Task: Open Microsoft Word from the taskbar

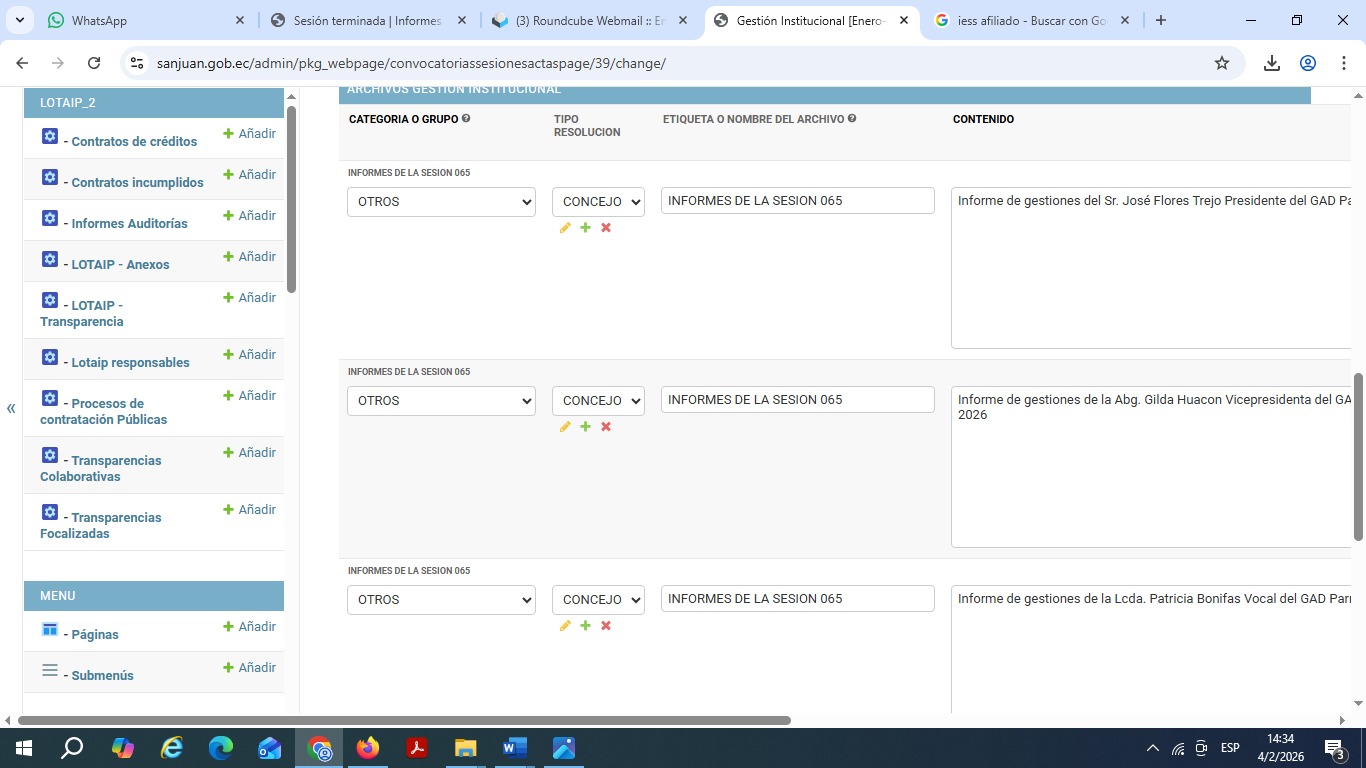Action: [x=514, y=748]
